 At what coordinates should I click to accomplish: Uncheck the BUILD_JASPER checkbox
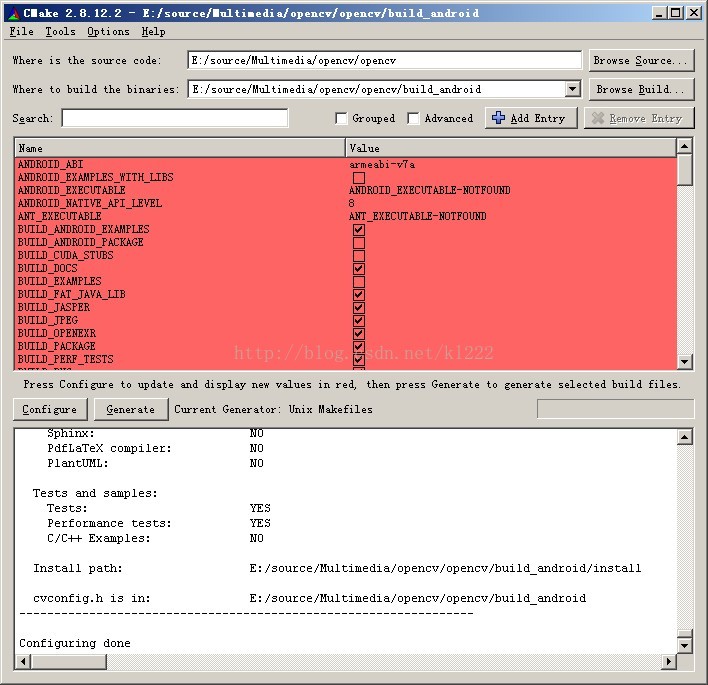pyautogui.click(x=359, y=308)
